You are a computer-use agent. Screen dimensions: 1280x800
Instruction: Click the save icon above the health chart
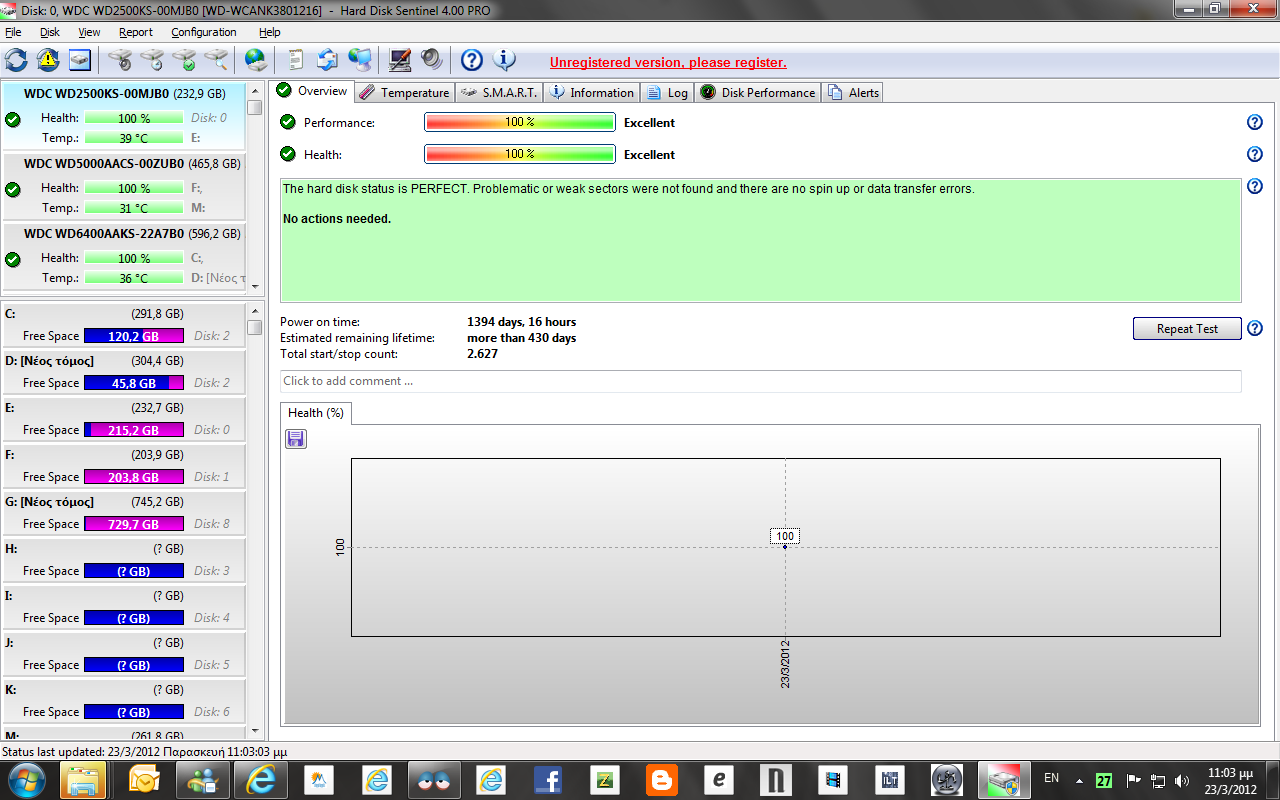click(x=296, y=439)
